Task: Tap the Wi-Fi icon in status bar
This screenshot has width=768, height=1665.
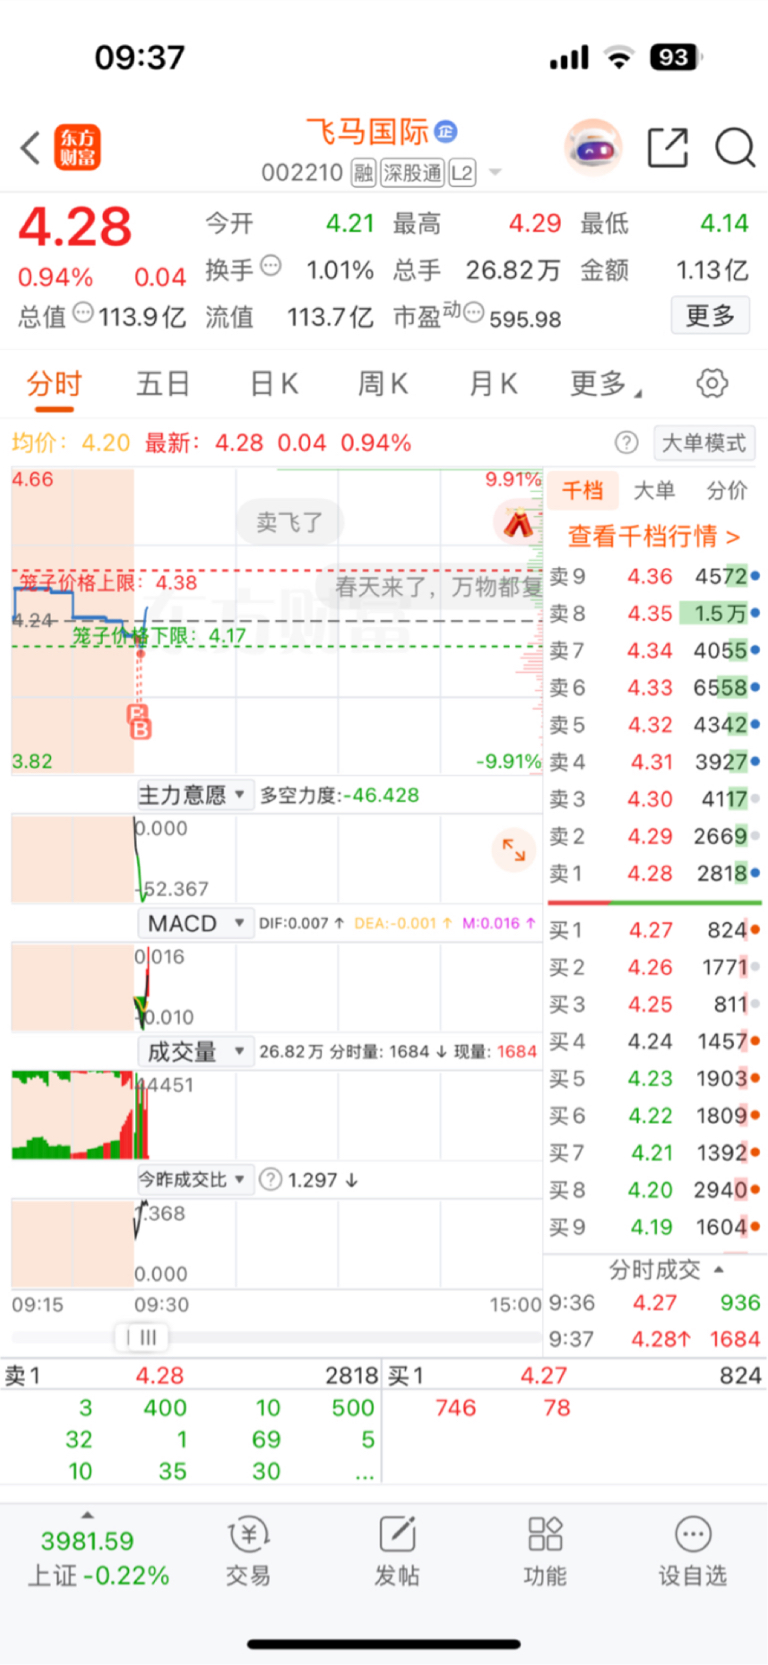Action: [620, 58]
